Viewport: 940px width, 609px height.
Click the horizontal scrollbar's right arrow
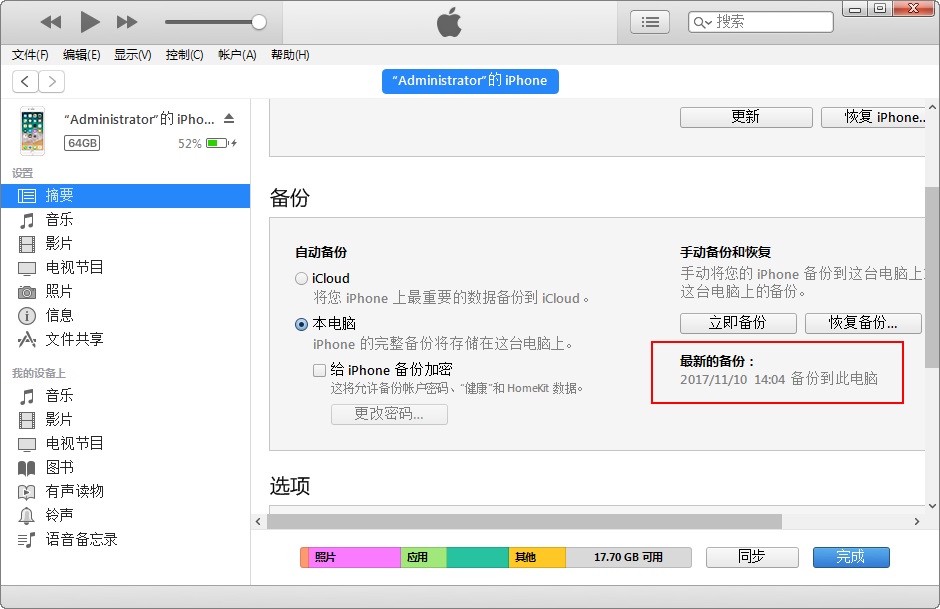(917, 521)
